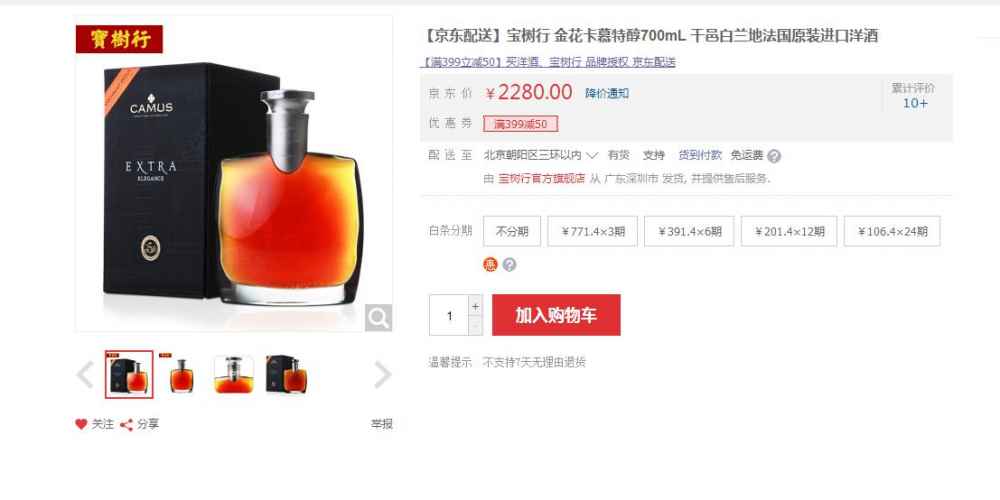Click the grey help icon under installment options
Screen dimensions: 1000x500
point(509,265)
